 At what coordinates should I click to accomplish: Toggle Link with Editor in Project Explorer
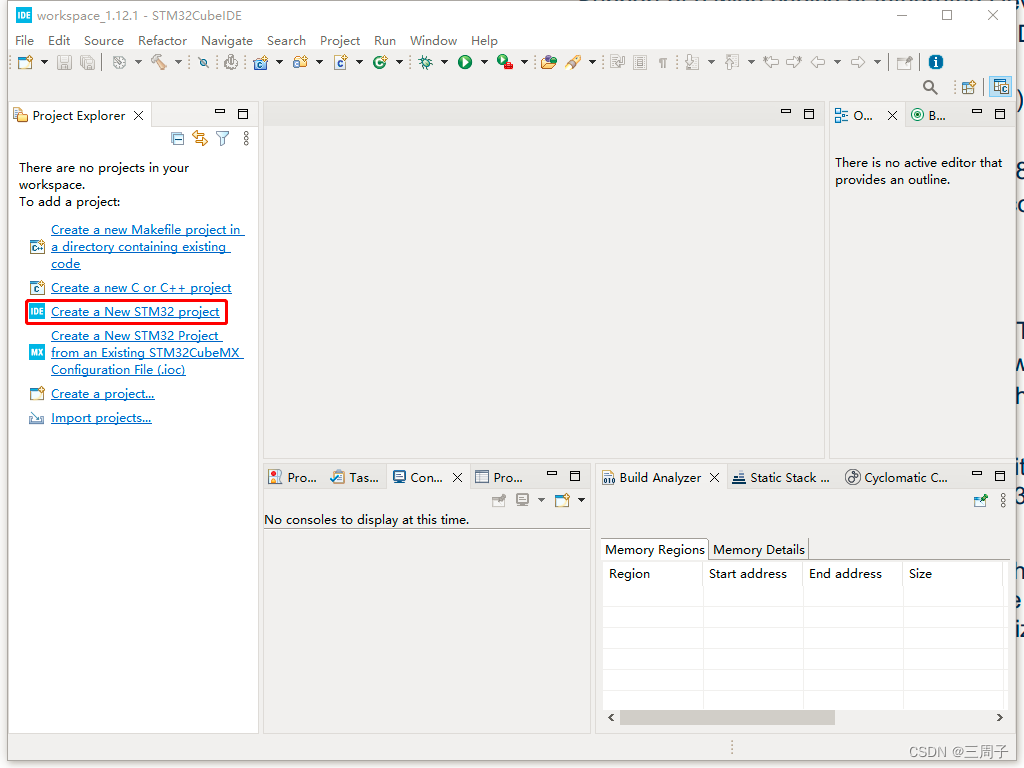coord(200,138)
